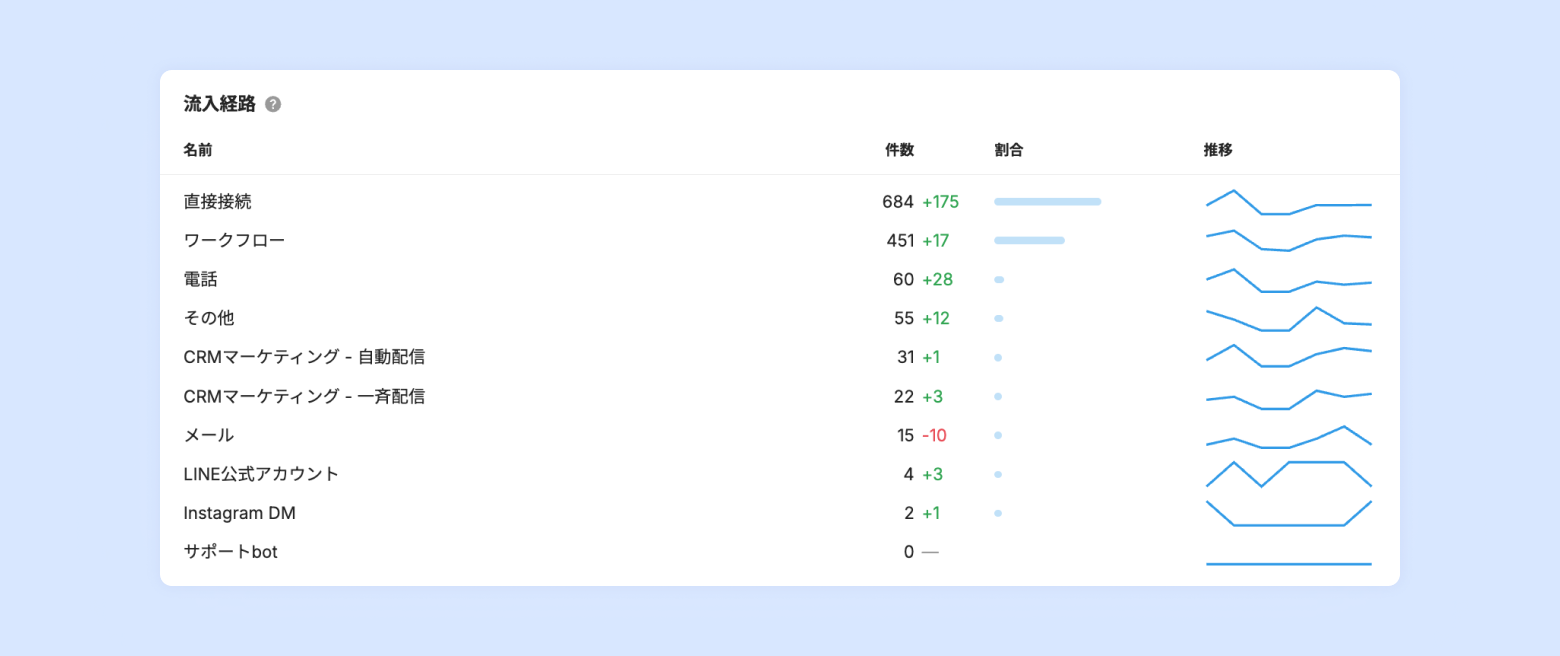Open the ワークフロー row
Screen dimensions: 1560x656
(x=235, y=240)
